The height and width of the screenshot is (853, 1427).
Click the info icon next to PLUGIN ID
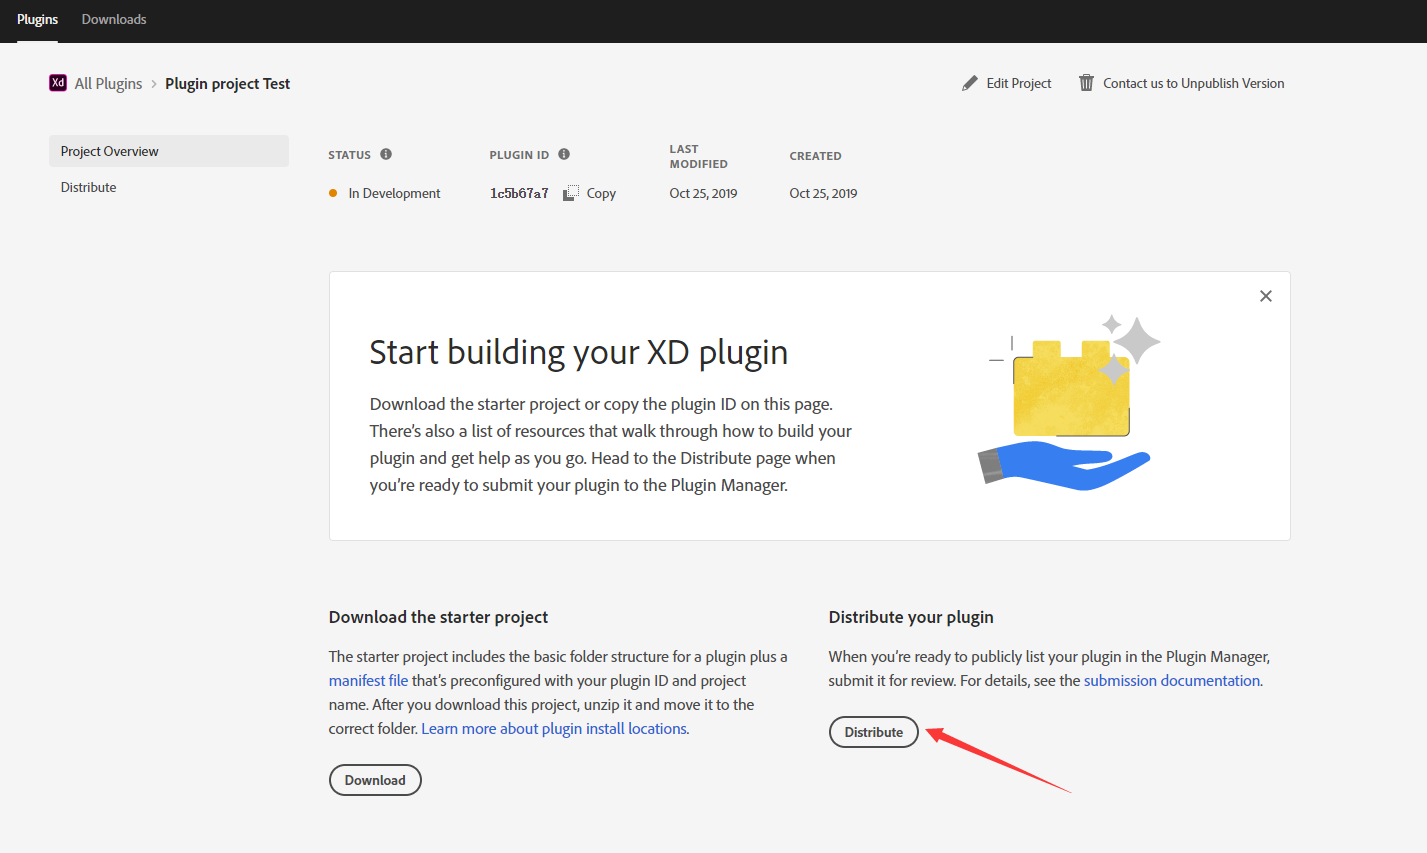564,154
